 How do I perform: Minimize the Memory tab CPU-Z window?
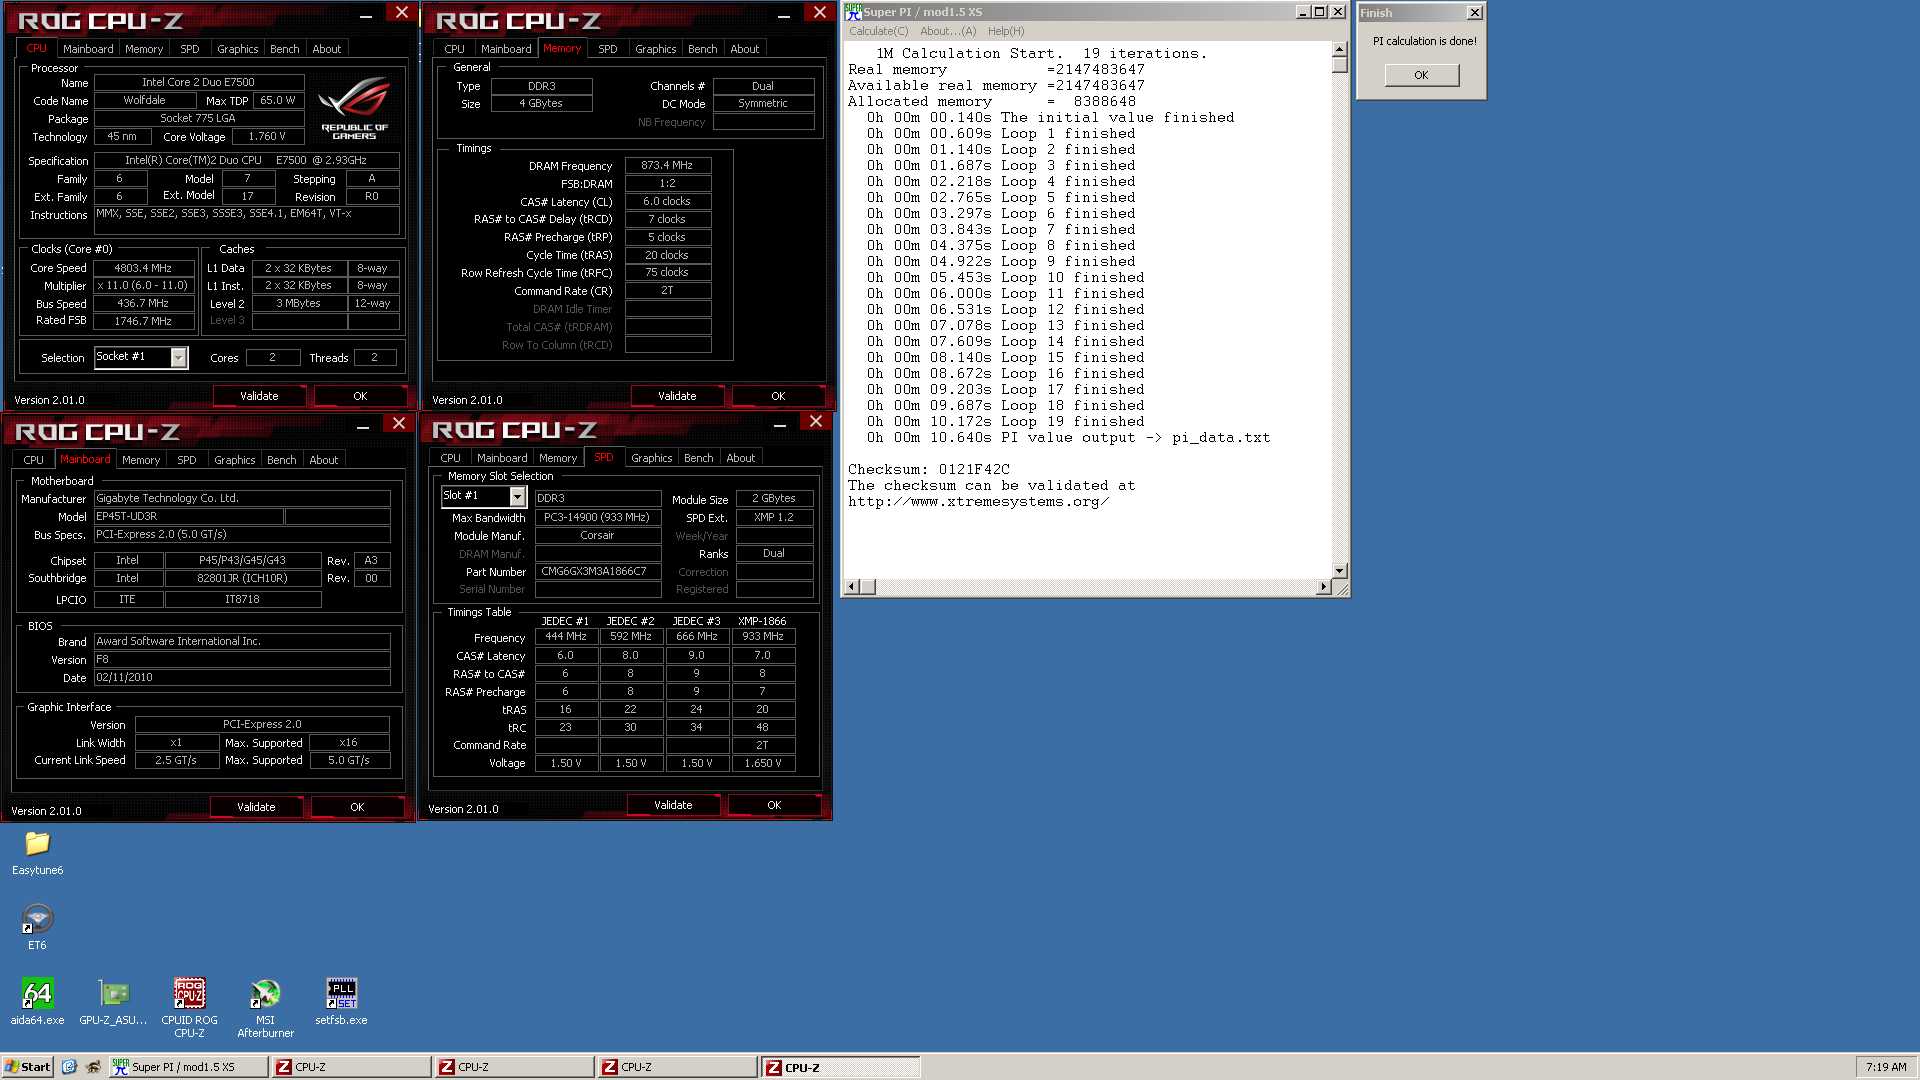coord(784,14)
